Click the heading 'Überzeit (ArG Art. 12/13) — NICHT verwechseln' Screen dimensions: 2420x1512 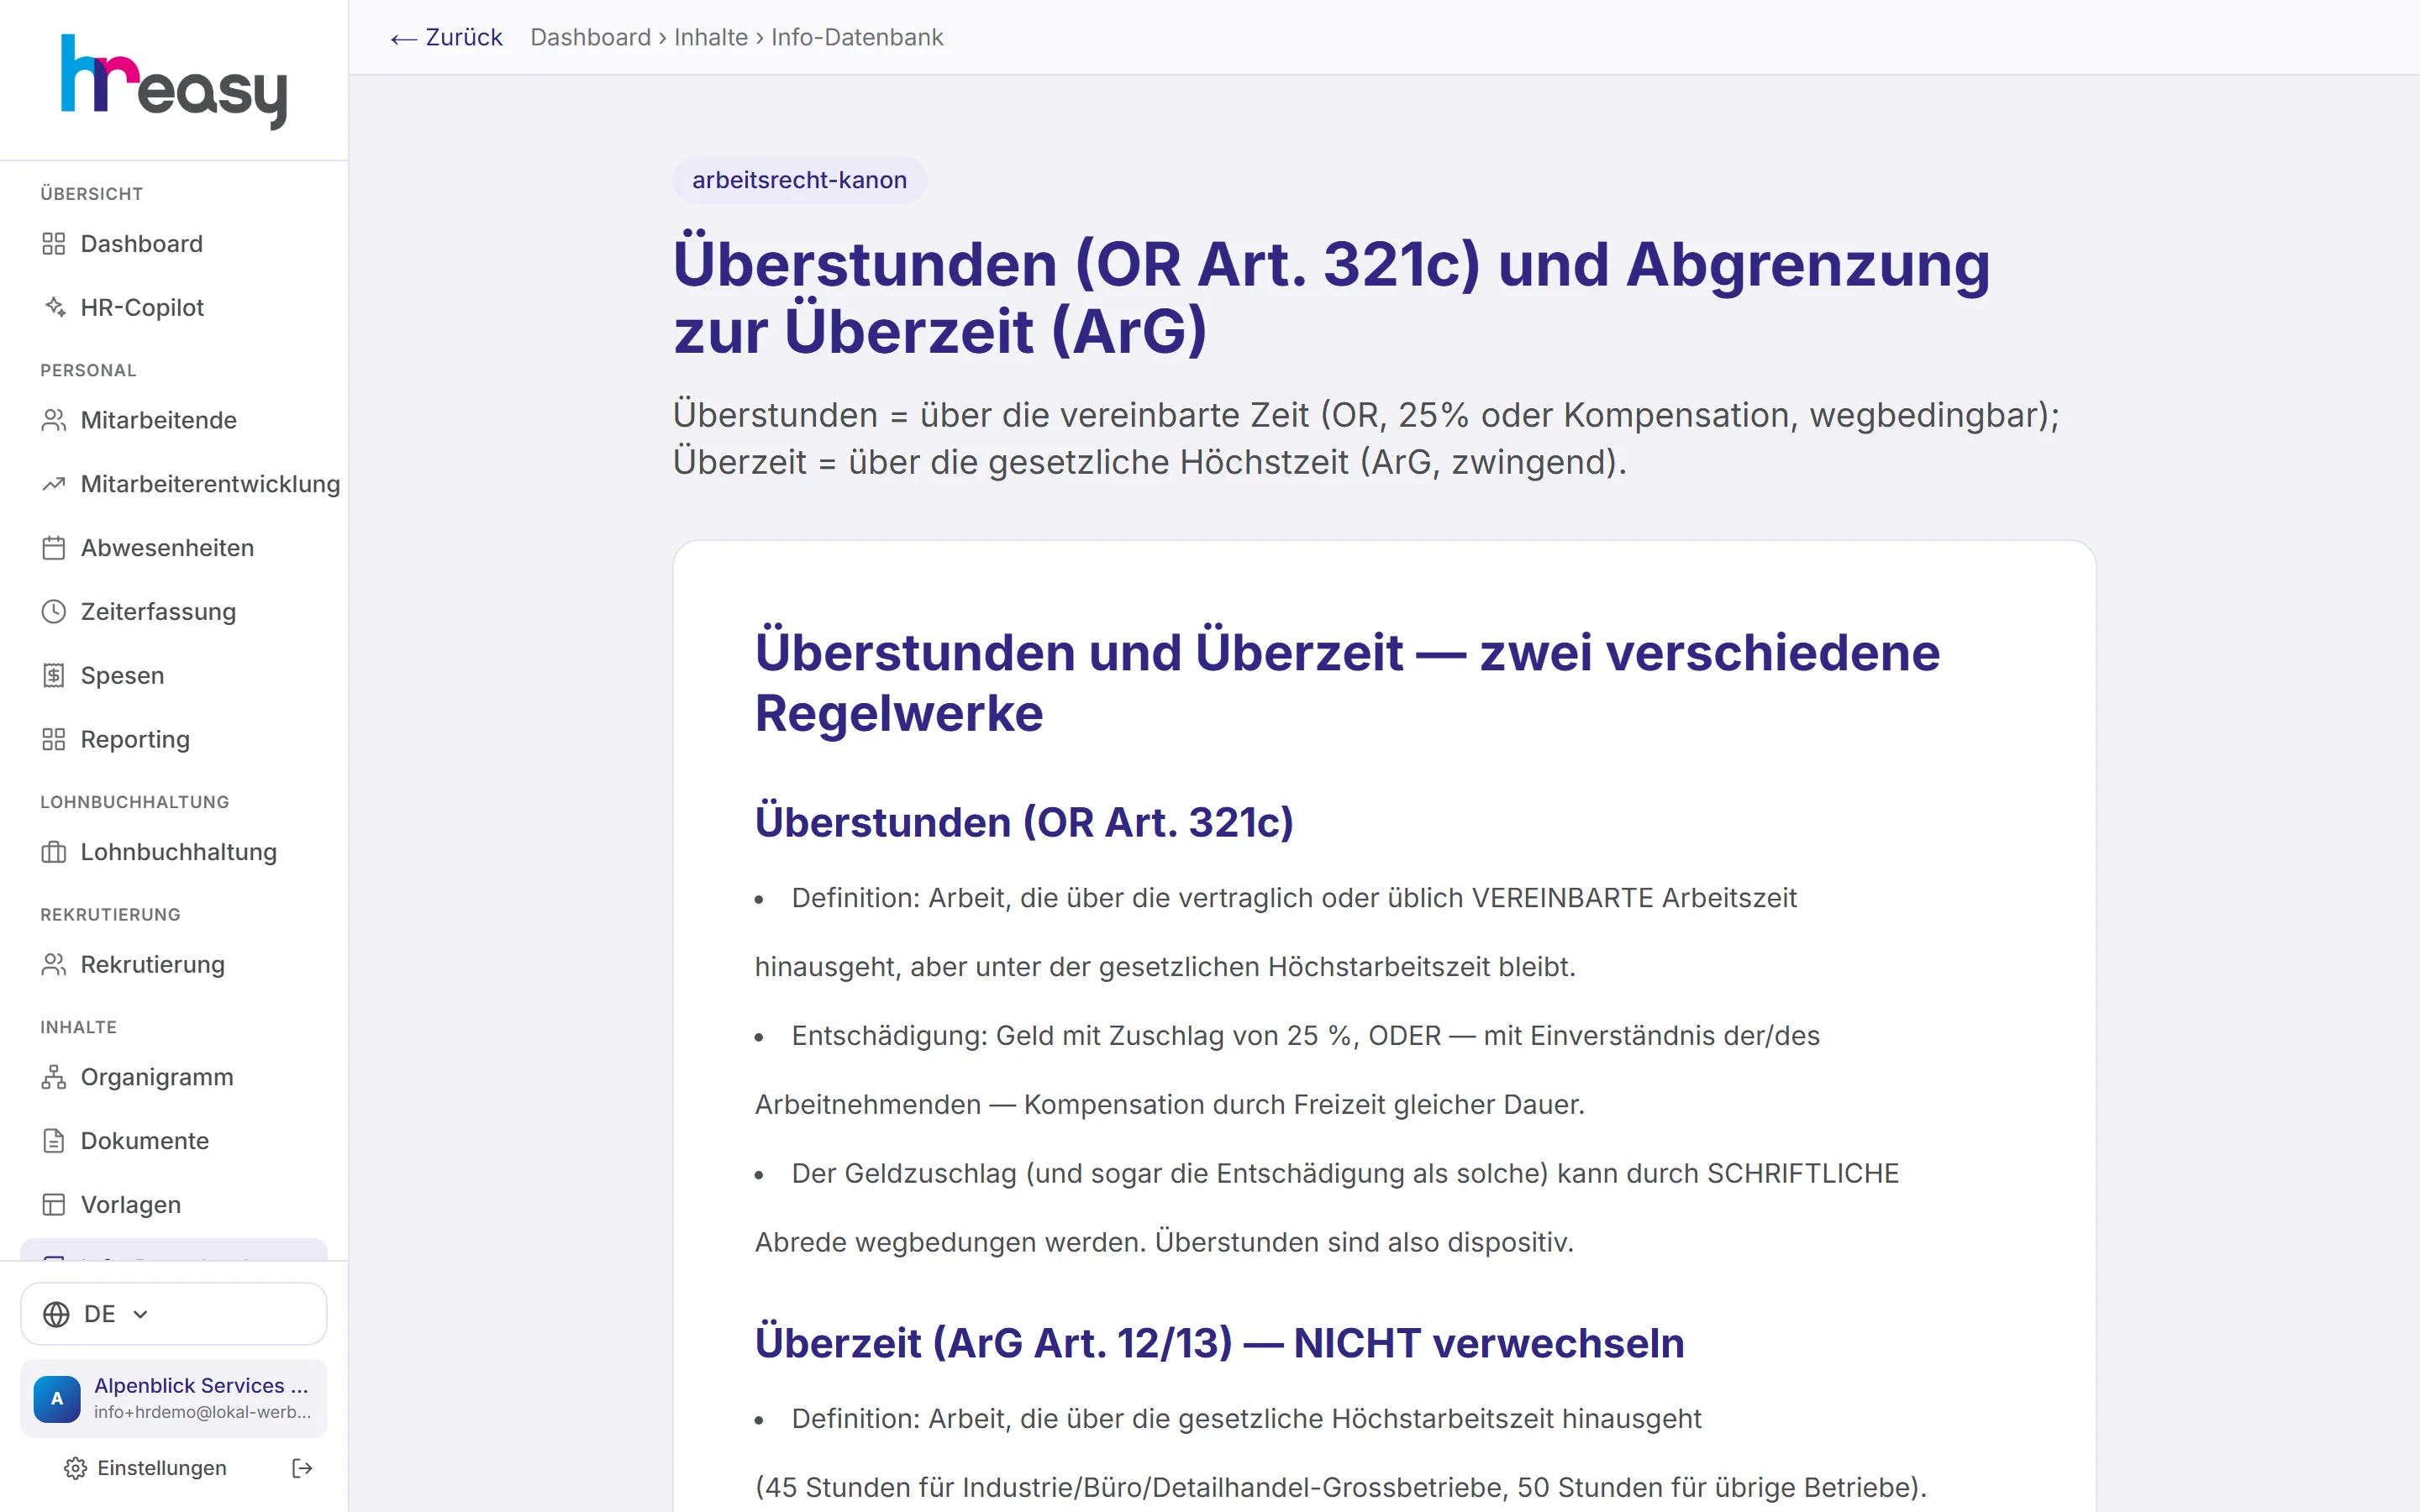(1219, 1343)
